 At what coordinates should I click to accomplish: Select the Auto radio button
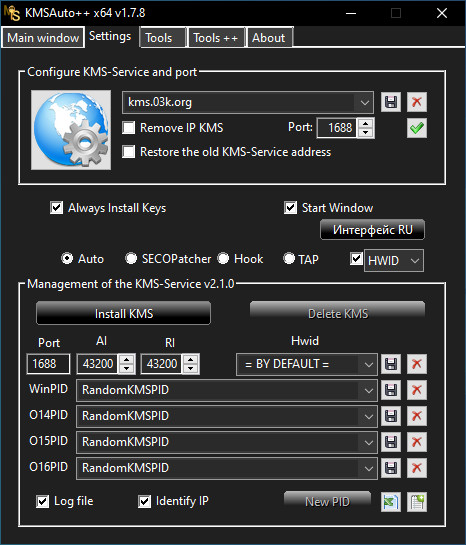pos(67,259)
